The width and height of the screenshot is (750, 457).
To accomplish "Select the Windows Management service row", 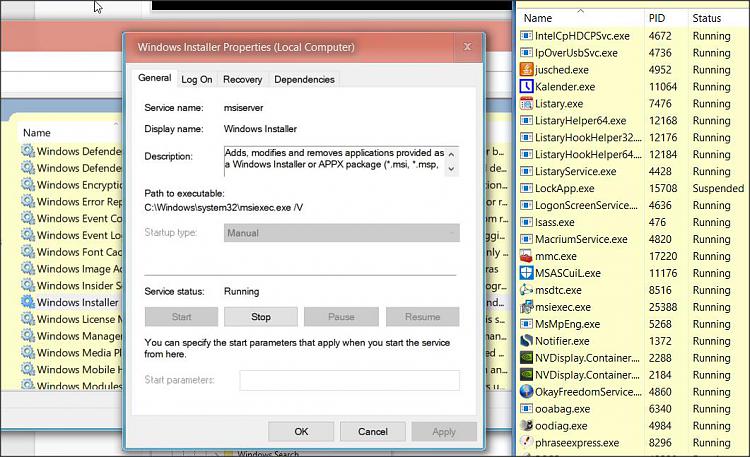I will 71,335.
